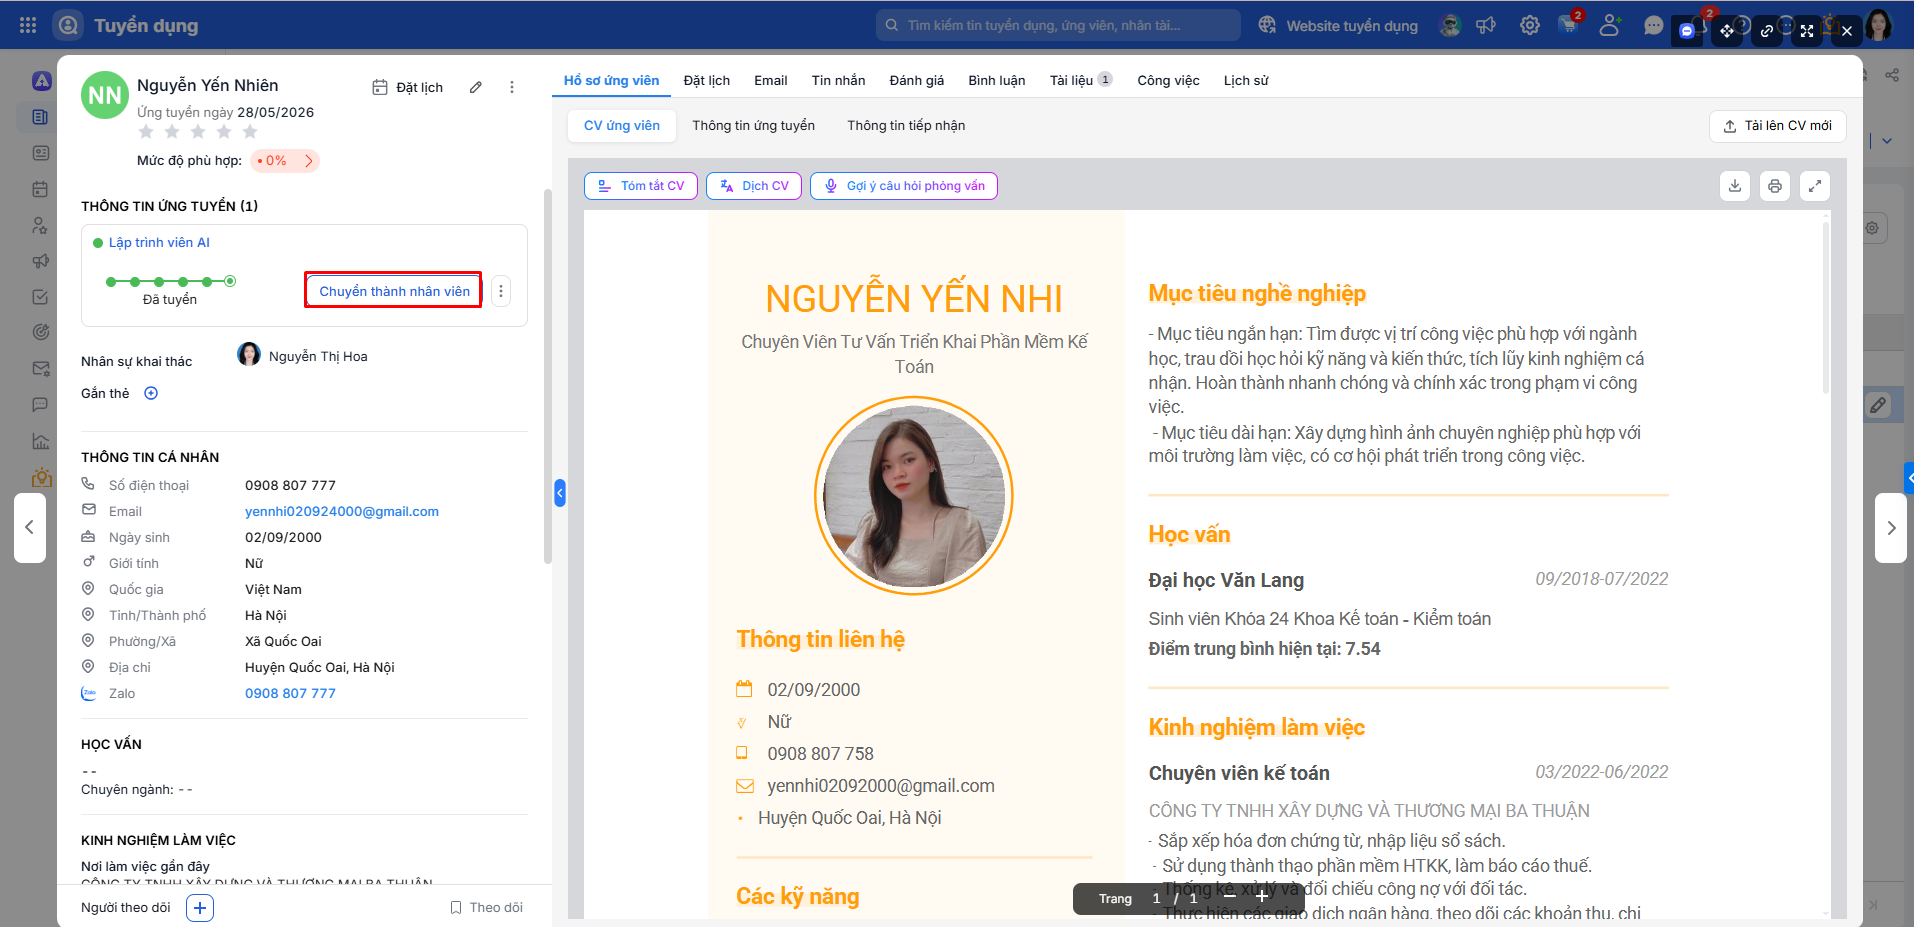This screenshot has width=1914, height=927.
Task: Select the Thông tin tiếp nhận sub-tab
Action: click(906, 126)
